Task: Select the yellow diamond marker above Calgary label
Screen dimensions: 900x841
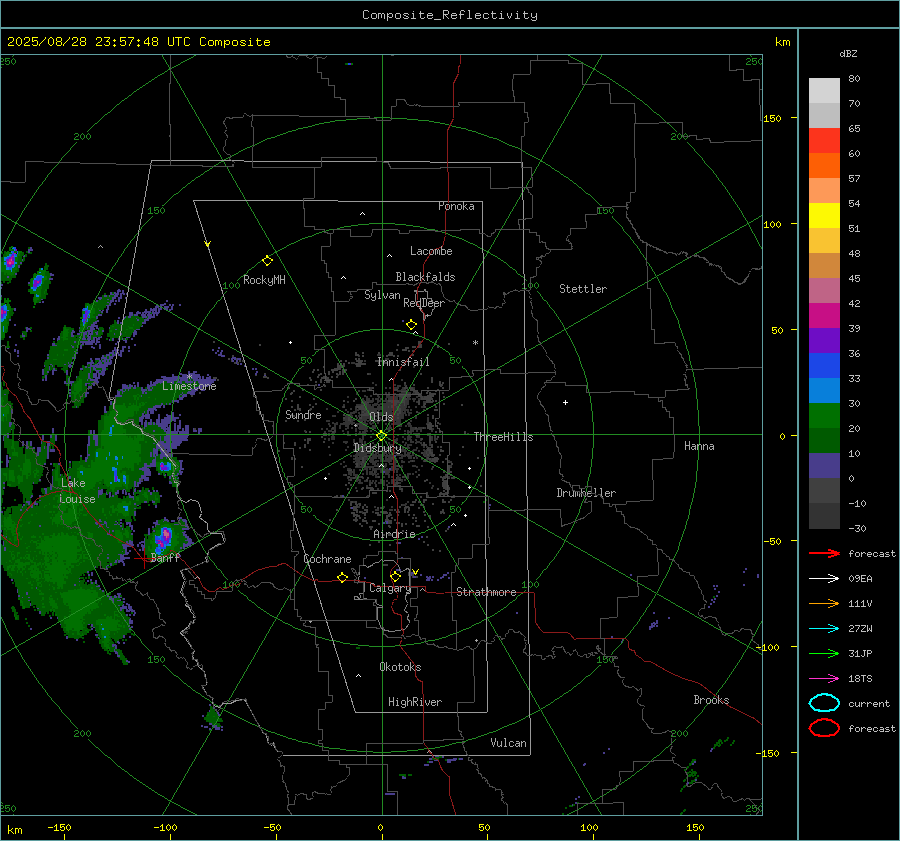Action: point(395,576)
